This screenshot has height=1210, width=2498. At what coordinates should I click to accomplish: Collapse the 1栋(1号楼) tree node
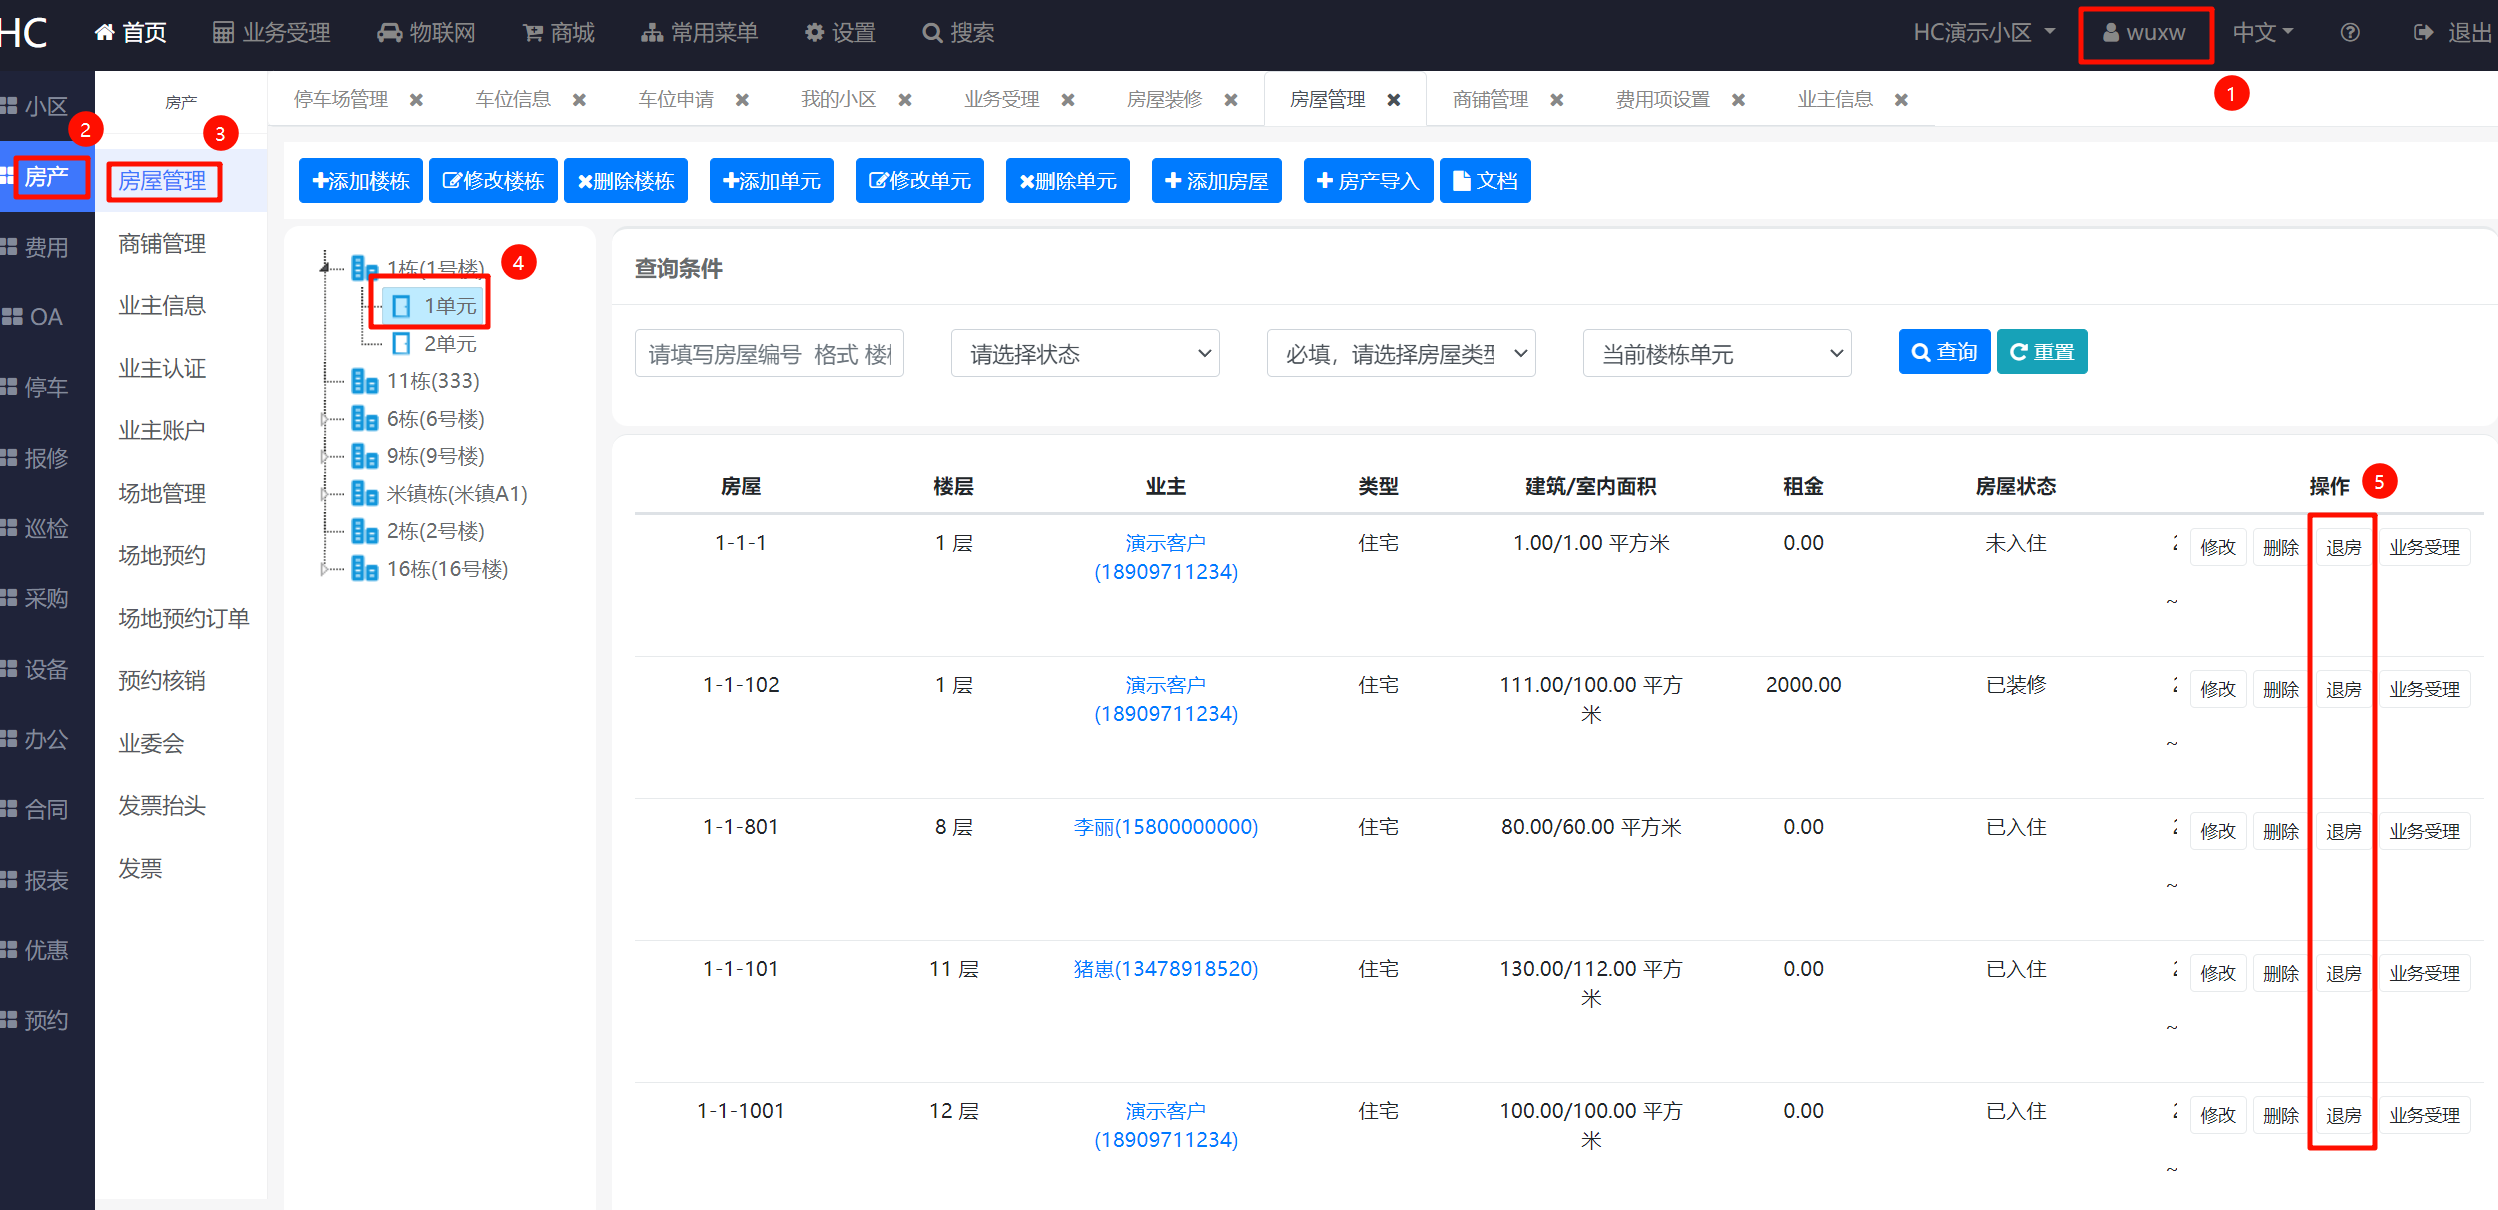point(325,267)
